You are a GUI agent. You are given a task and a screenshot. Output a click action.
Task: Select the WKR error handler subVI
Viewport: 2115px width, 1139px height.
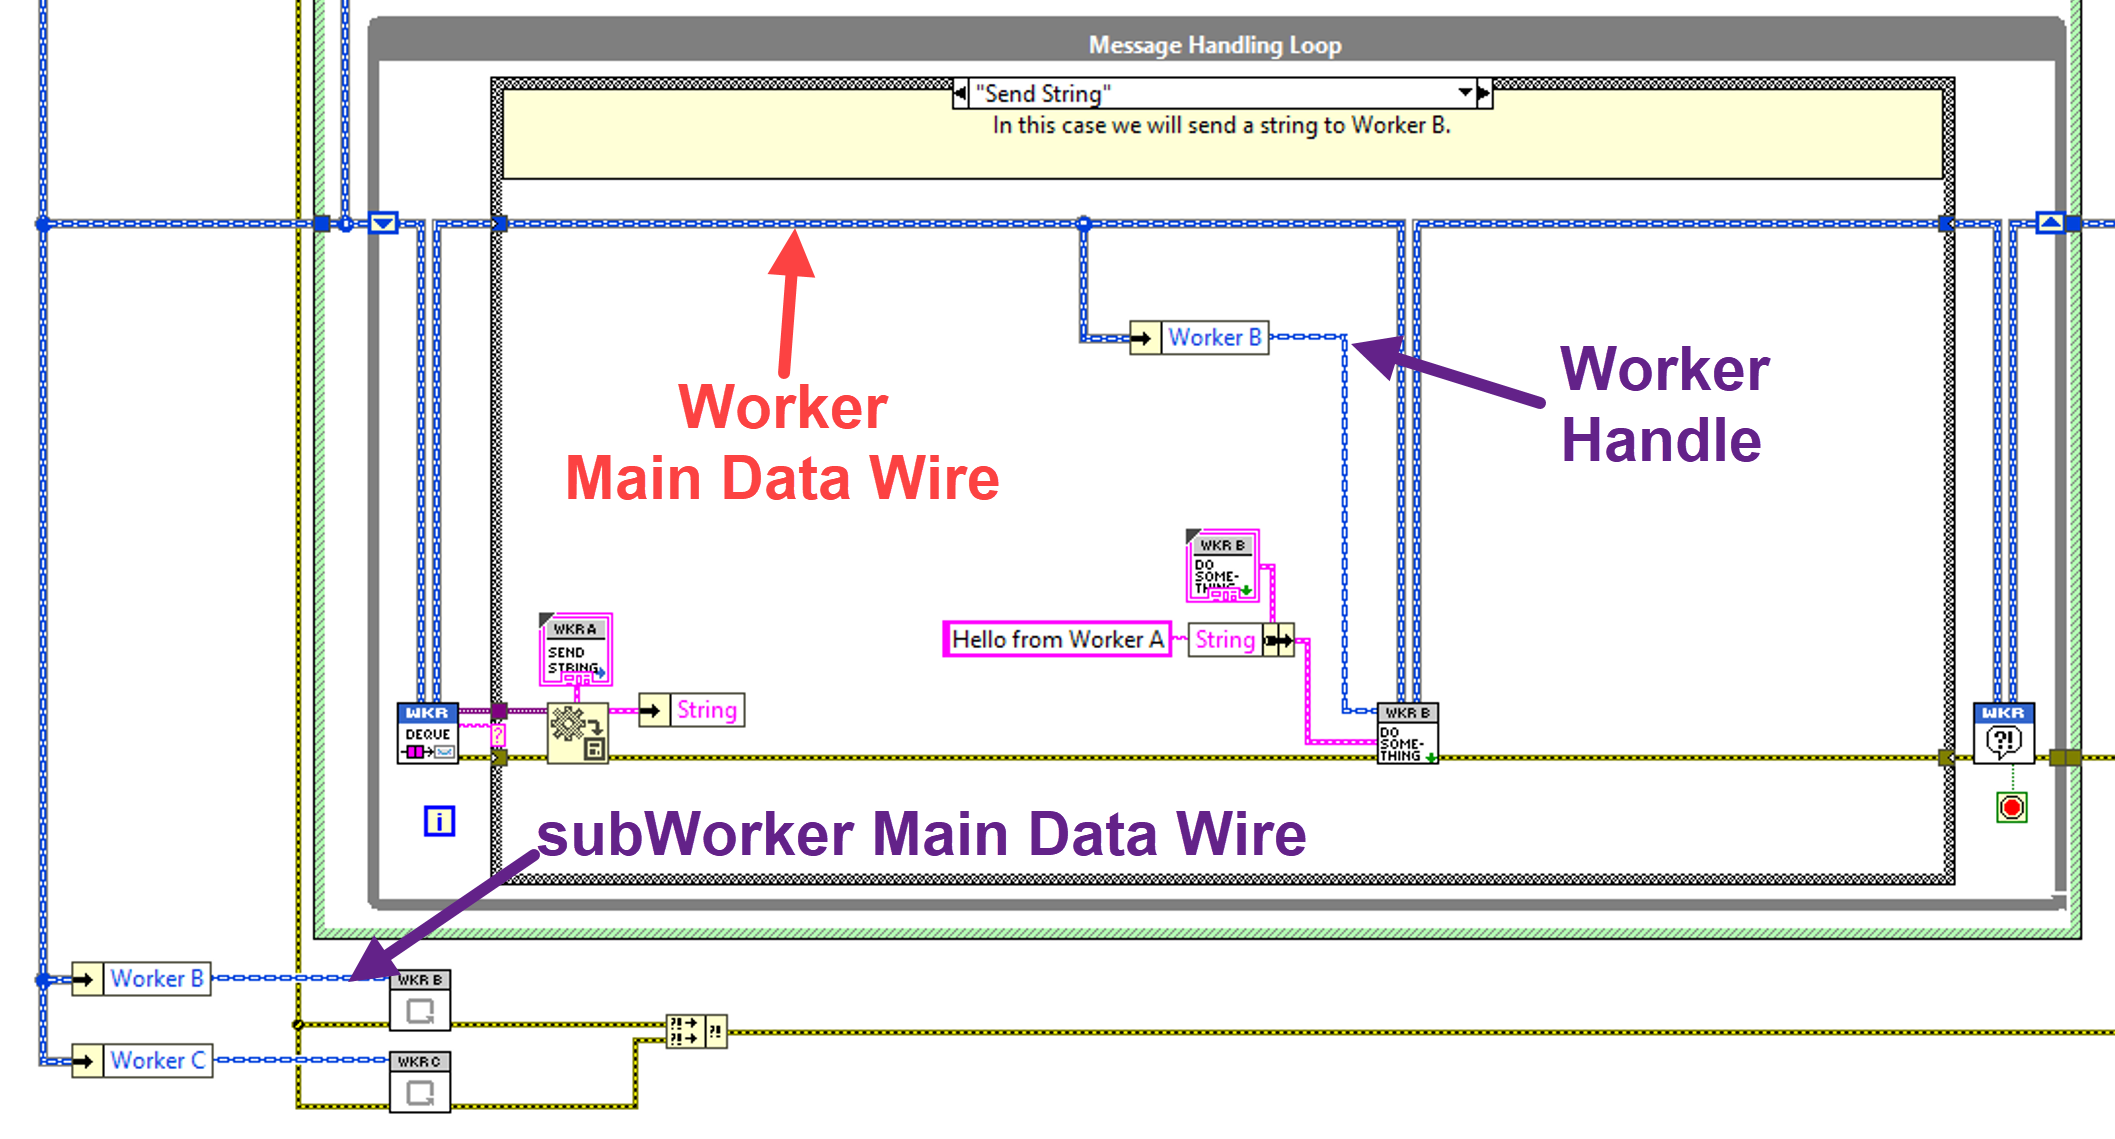tap(2003, 733)
